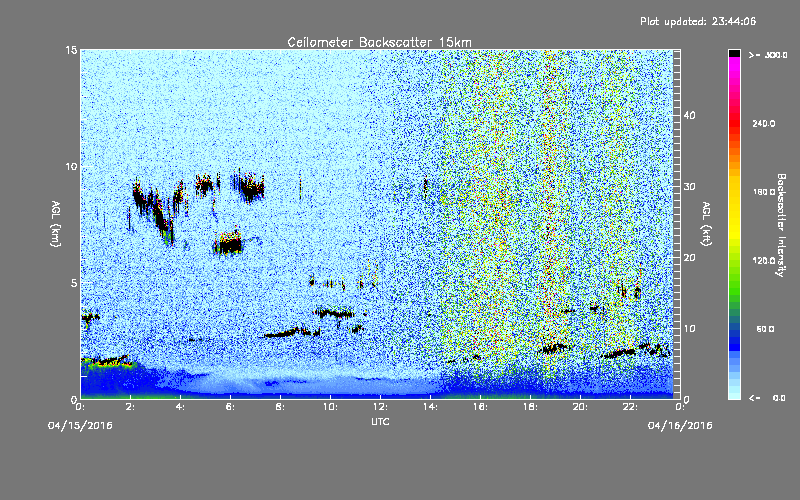This screenshot has width=800, height=500.
Task: Click the 14: hour tick on time axis
Action: coord(430,407)
